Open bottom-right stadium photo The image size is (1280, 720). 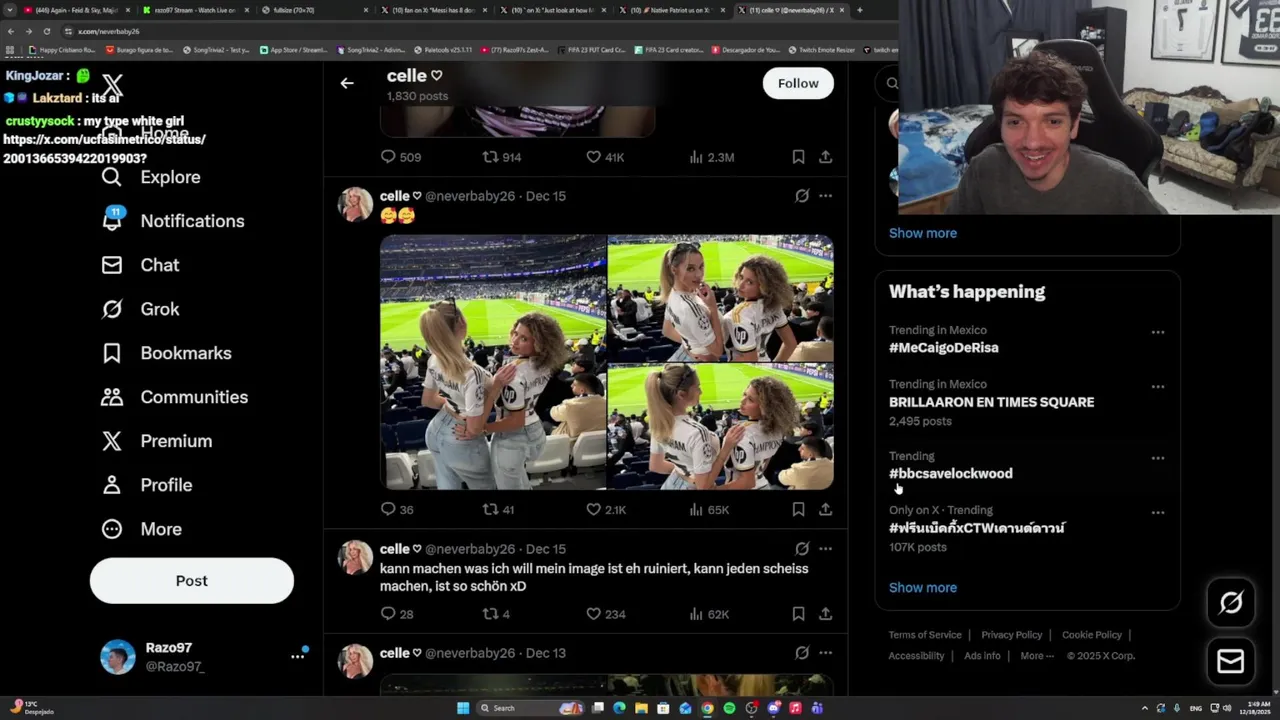click(721, 426)
